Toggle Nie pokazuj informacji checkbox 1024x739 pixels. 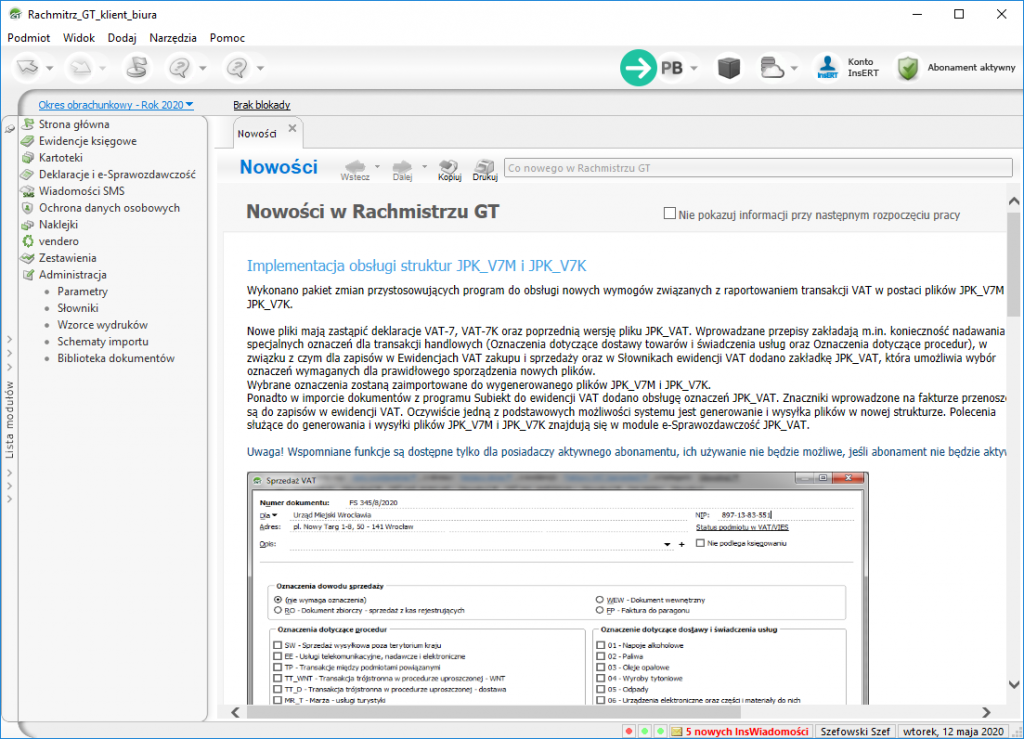(x=669, y=213)
